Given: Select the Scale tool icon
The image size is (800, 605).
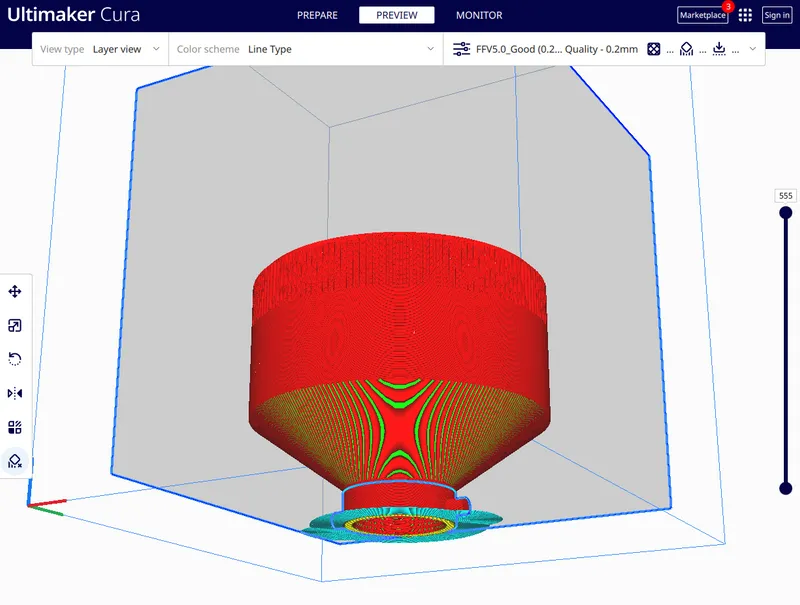Looking at the screenshot, I should pyautogui.click(x=15, y=325).
